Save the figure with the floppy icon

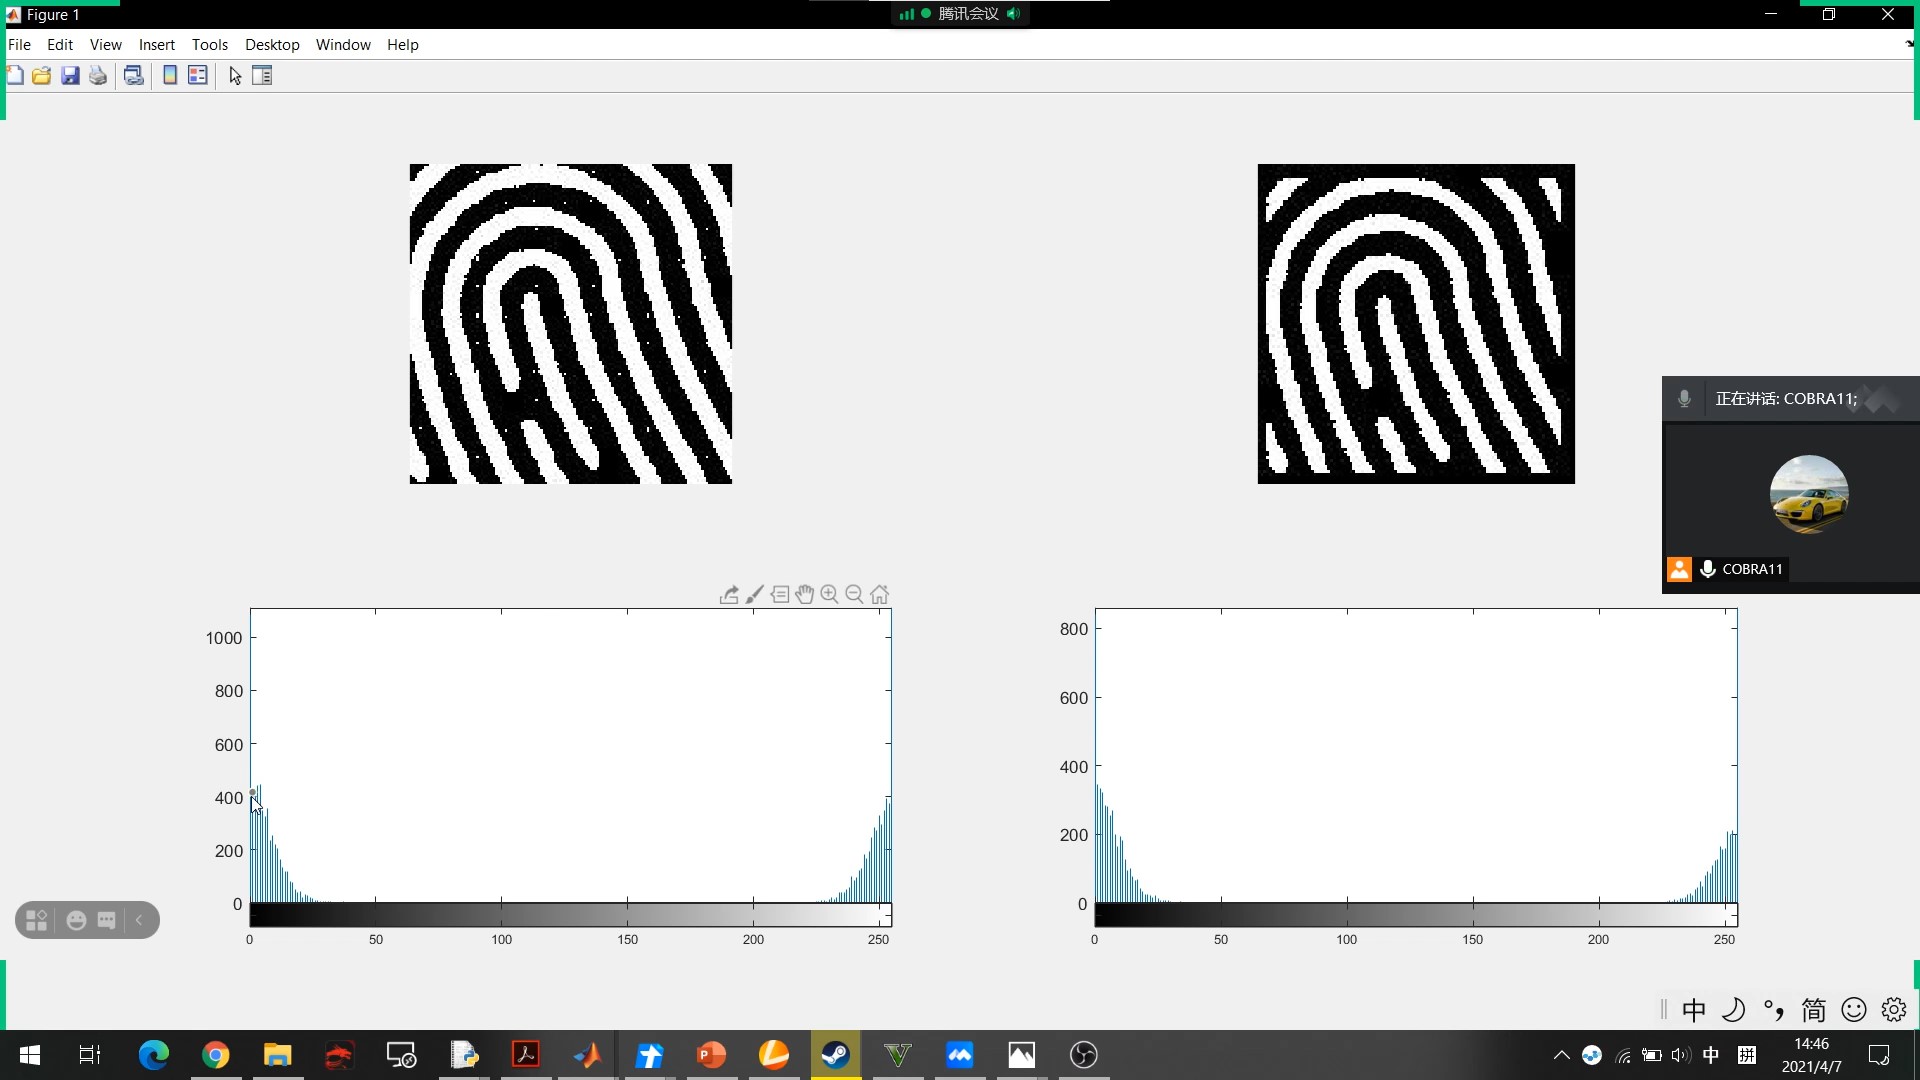click(x=70, y=76)
